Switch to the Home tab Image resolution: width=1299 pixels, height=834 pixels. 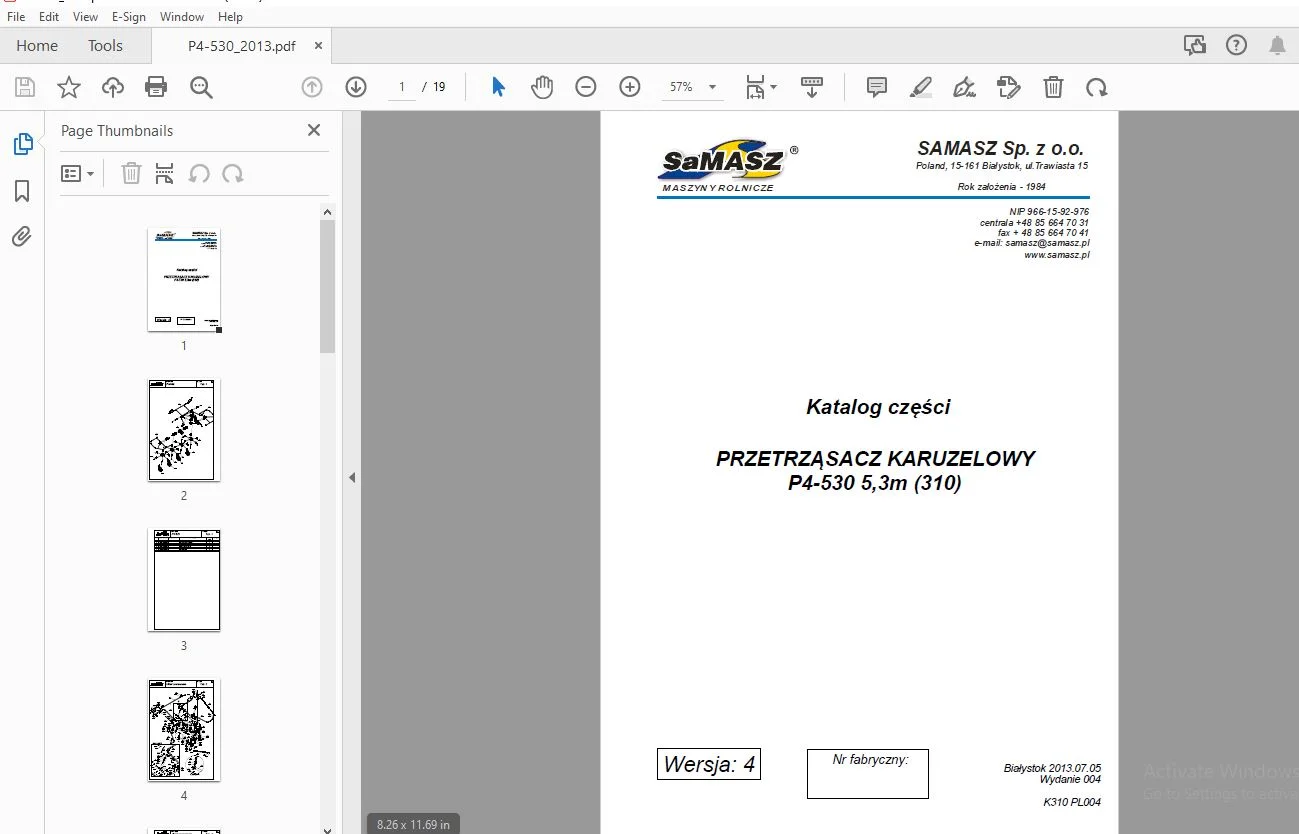37,45
